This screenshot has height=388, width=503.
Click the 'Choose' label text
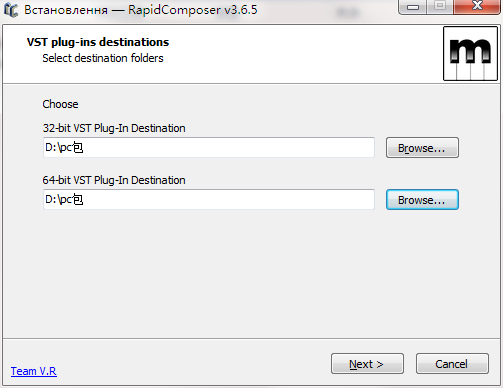[x=60, y=104]
